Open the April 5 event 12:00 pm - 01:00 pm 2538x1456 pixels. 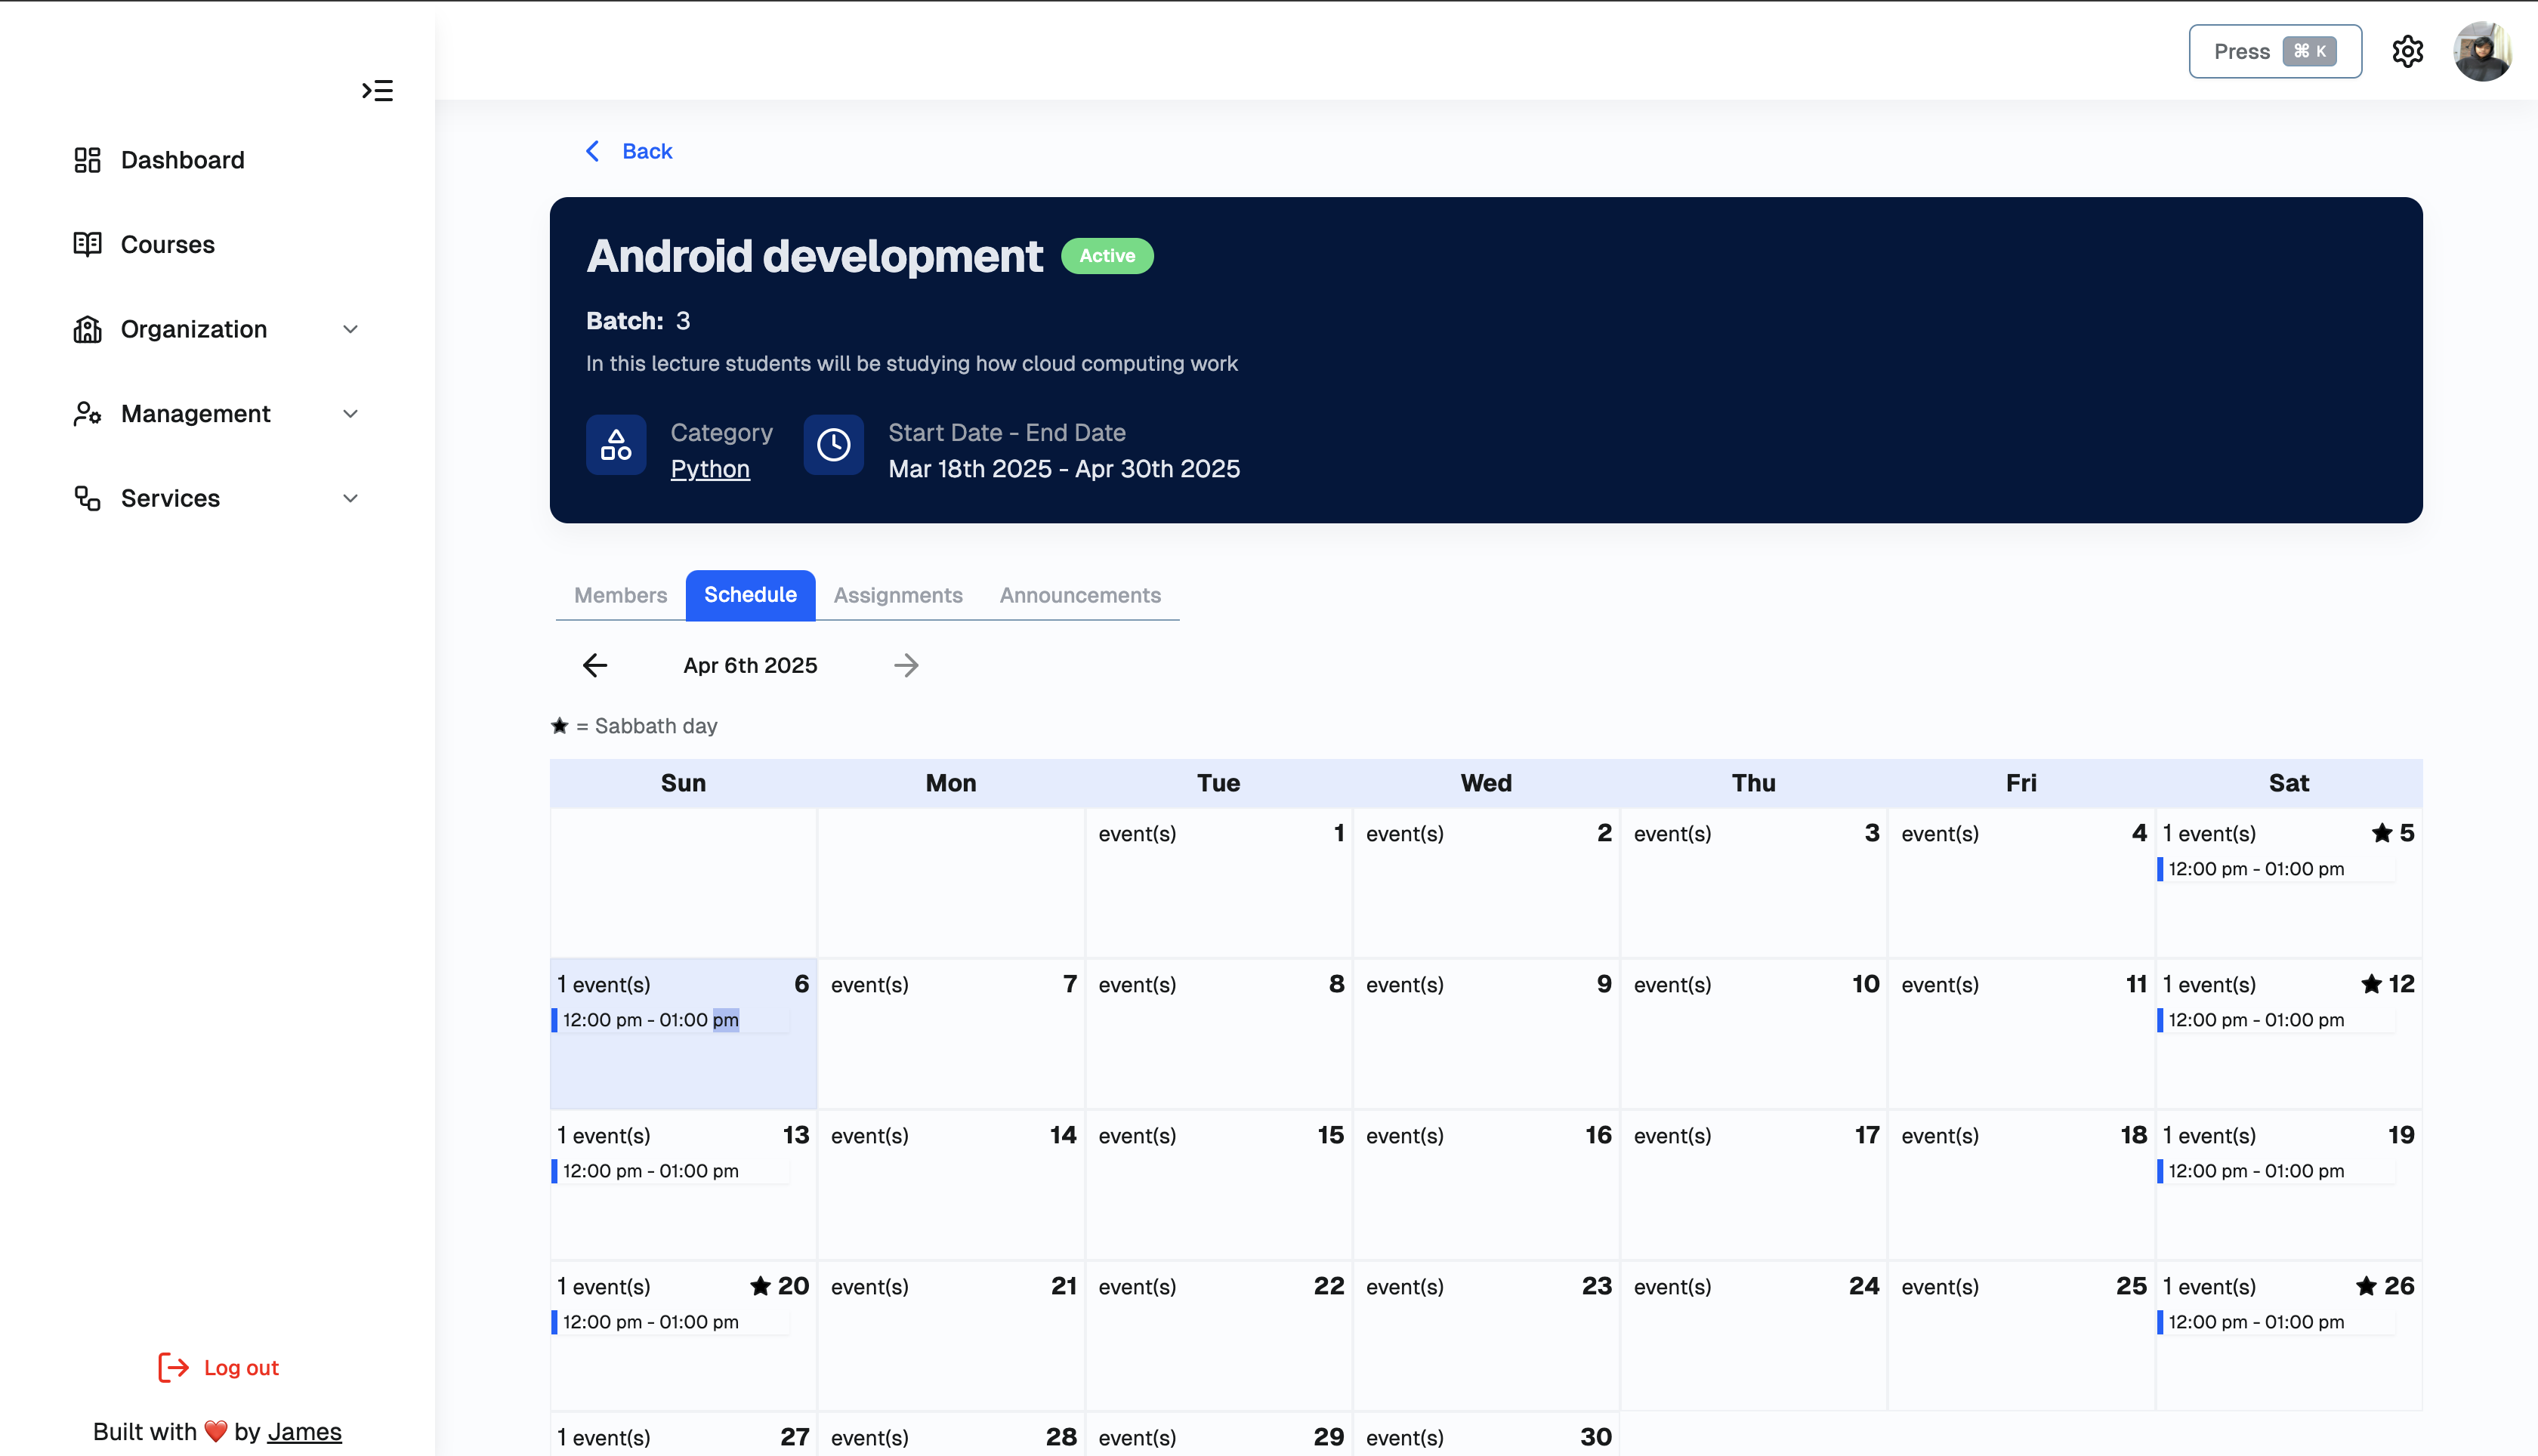(2276, 869)
